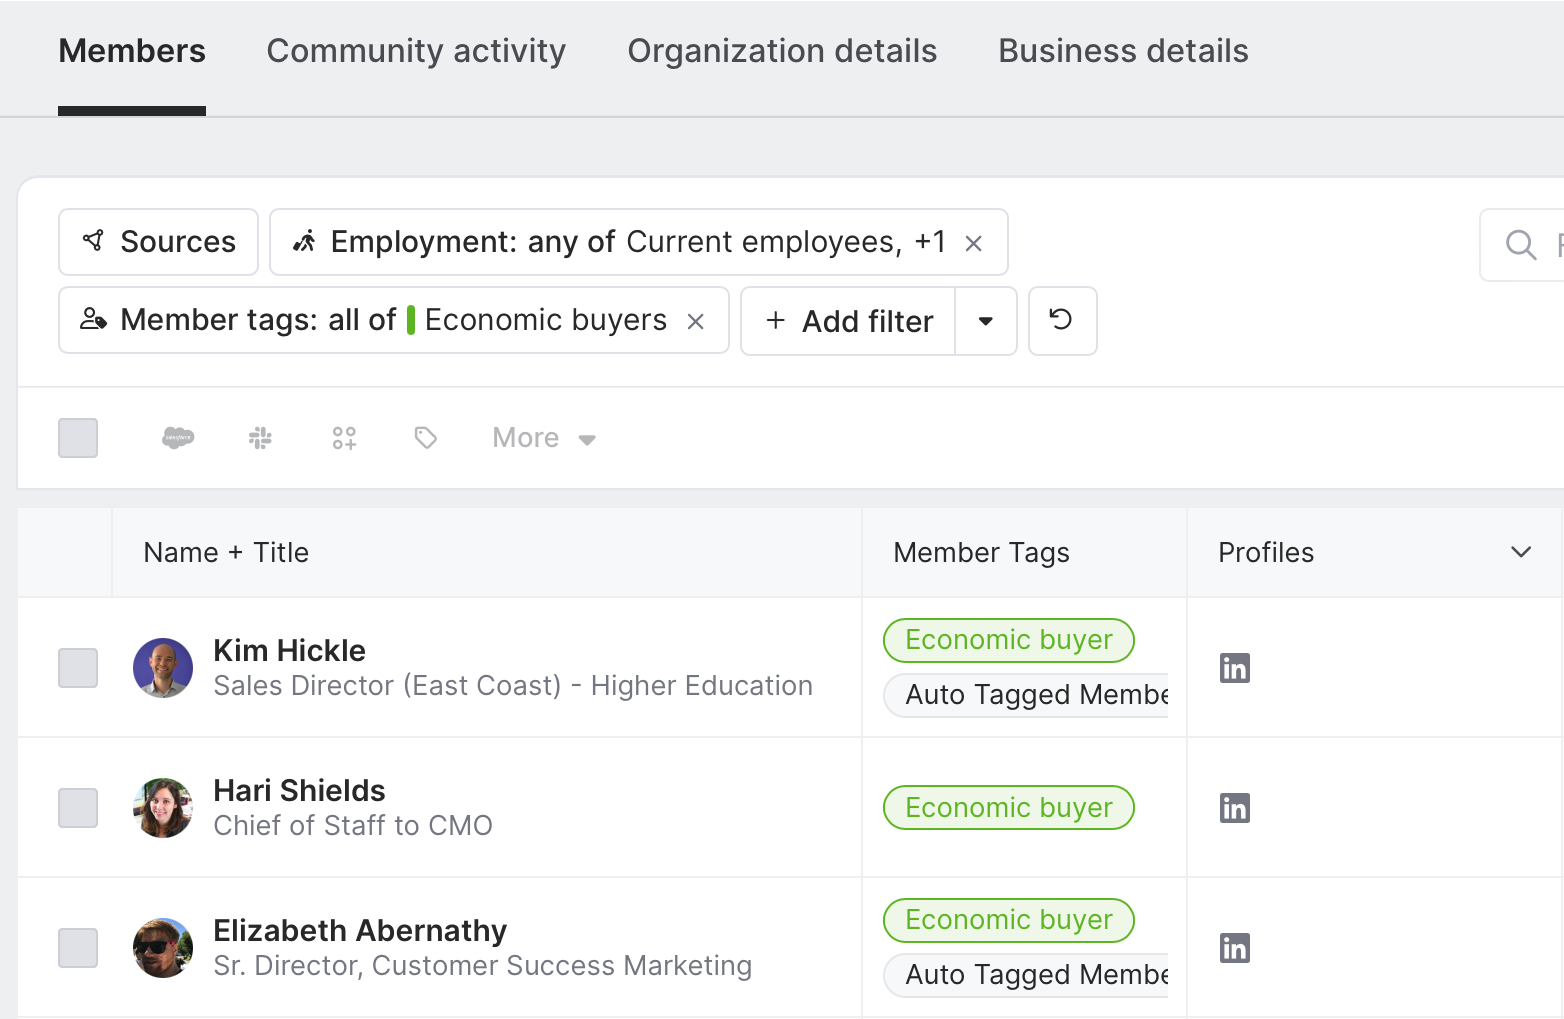Click the green Economic buyers tag swatch

point(411,320)
